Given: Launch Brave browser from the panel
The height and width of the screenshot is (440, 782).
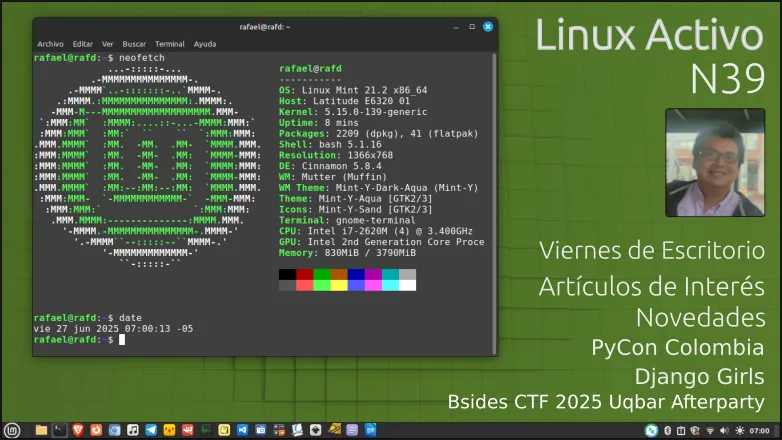Looking at the screenshot, I should (x=78, y=430).
